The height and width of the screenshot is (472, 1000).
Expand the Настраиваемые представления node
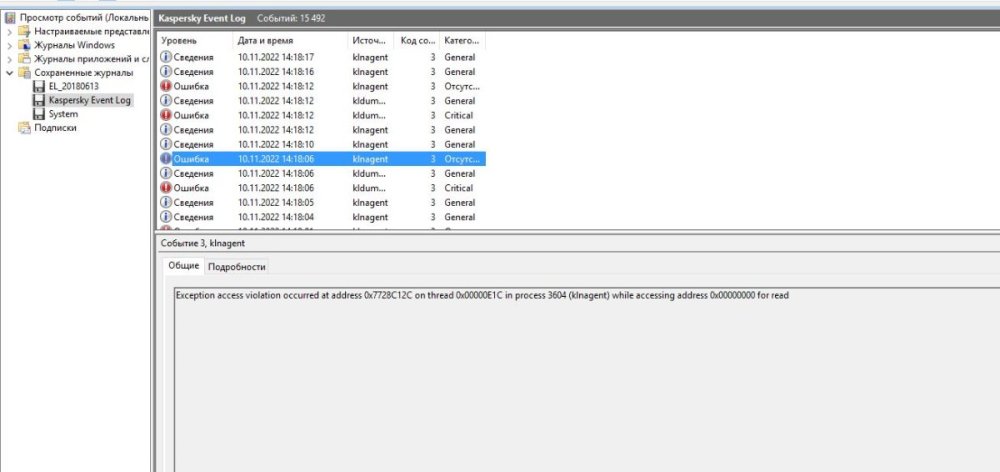10,31
